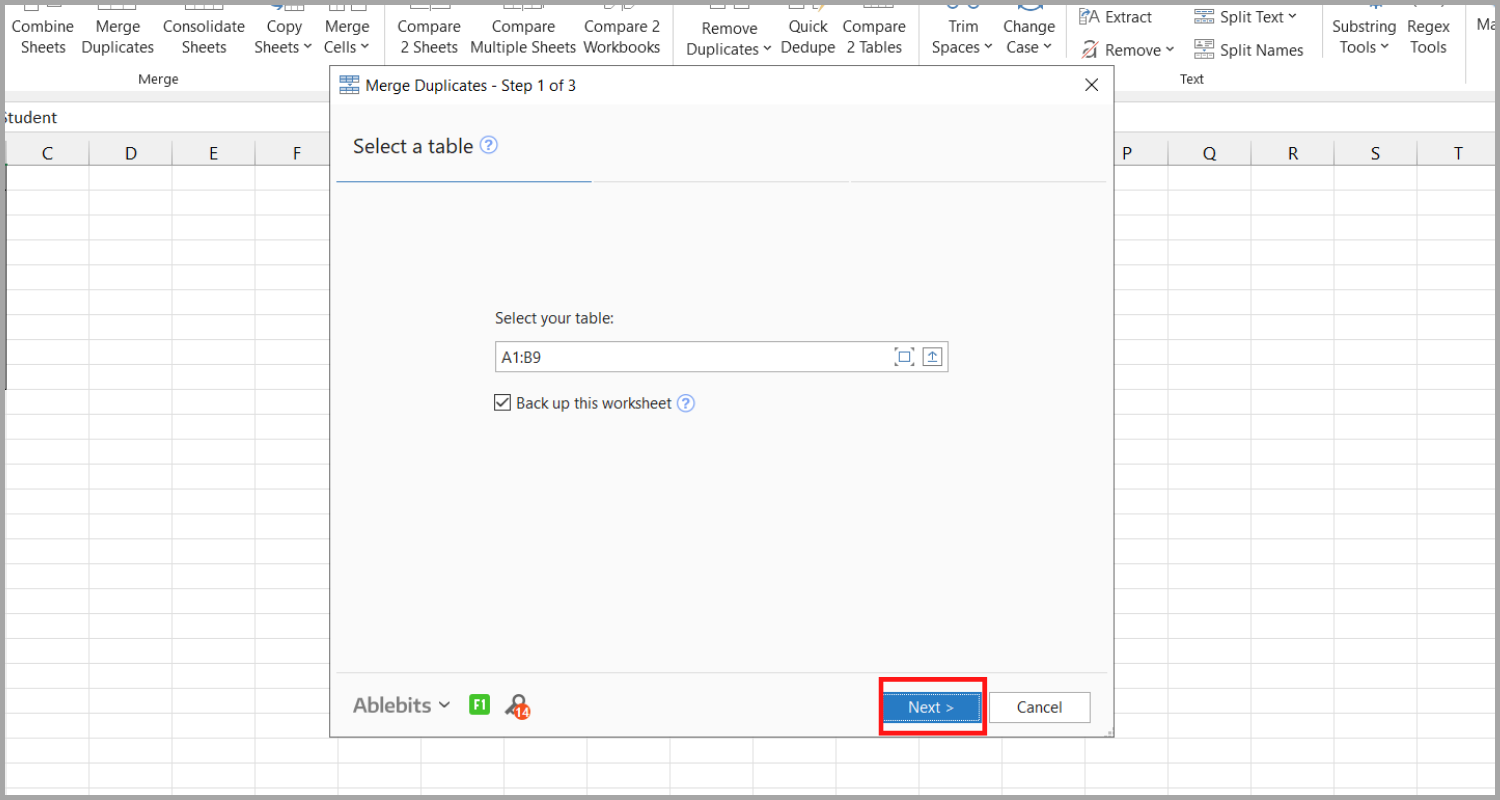
Task: Open the Quick Dedupe tool
Action: tap(807, 36)
